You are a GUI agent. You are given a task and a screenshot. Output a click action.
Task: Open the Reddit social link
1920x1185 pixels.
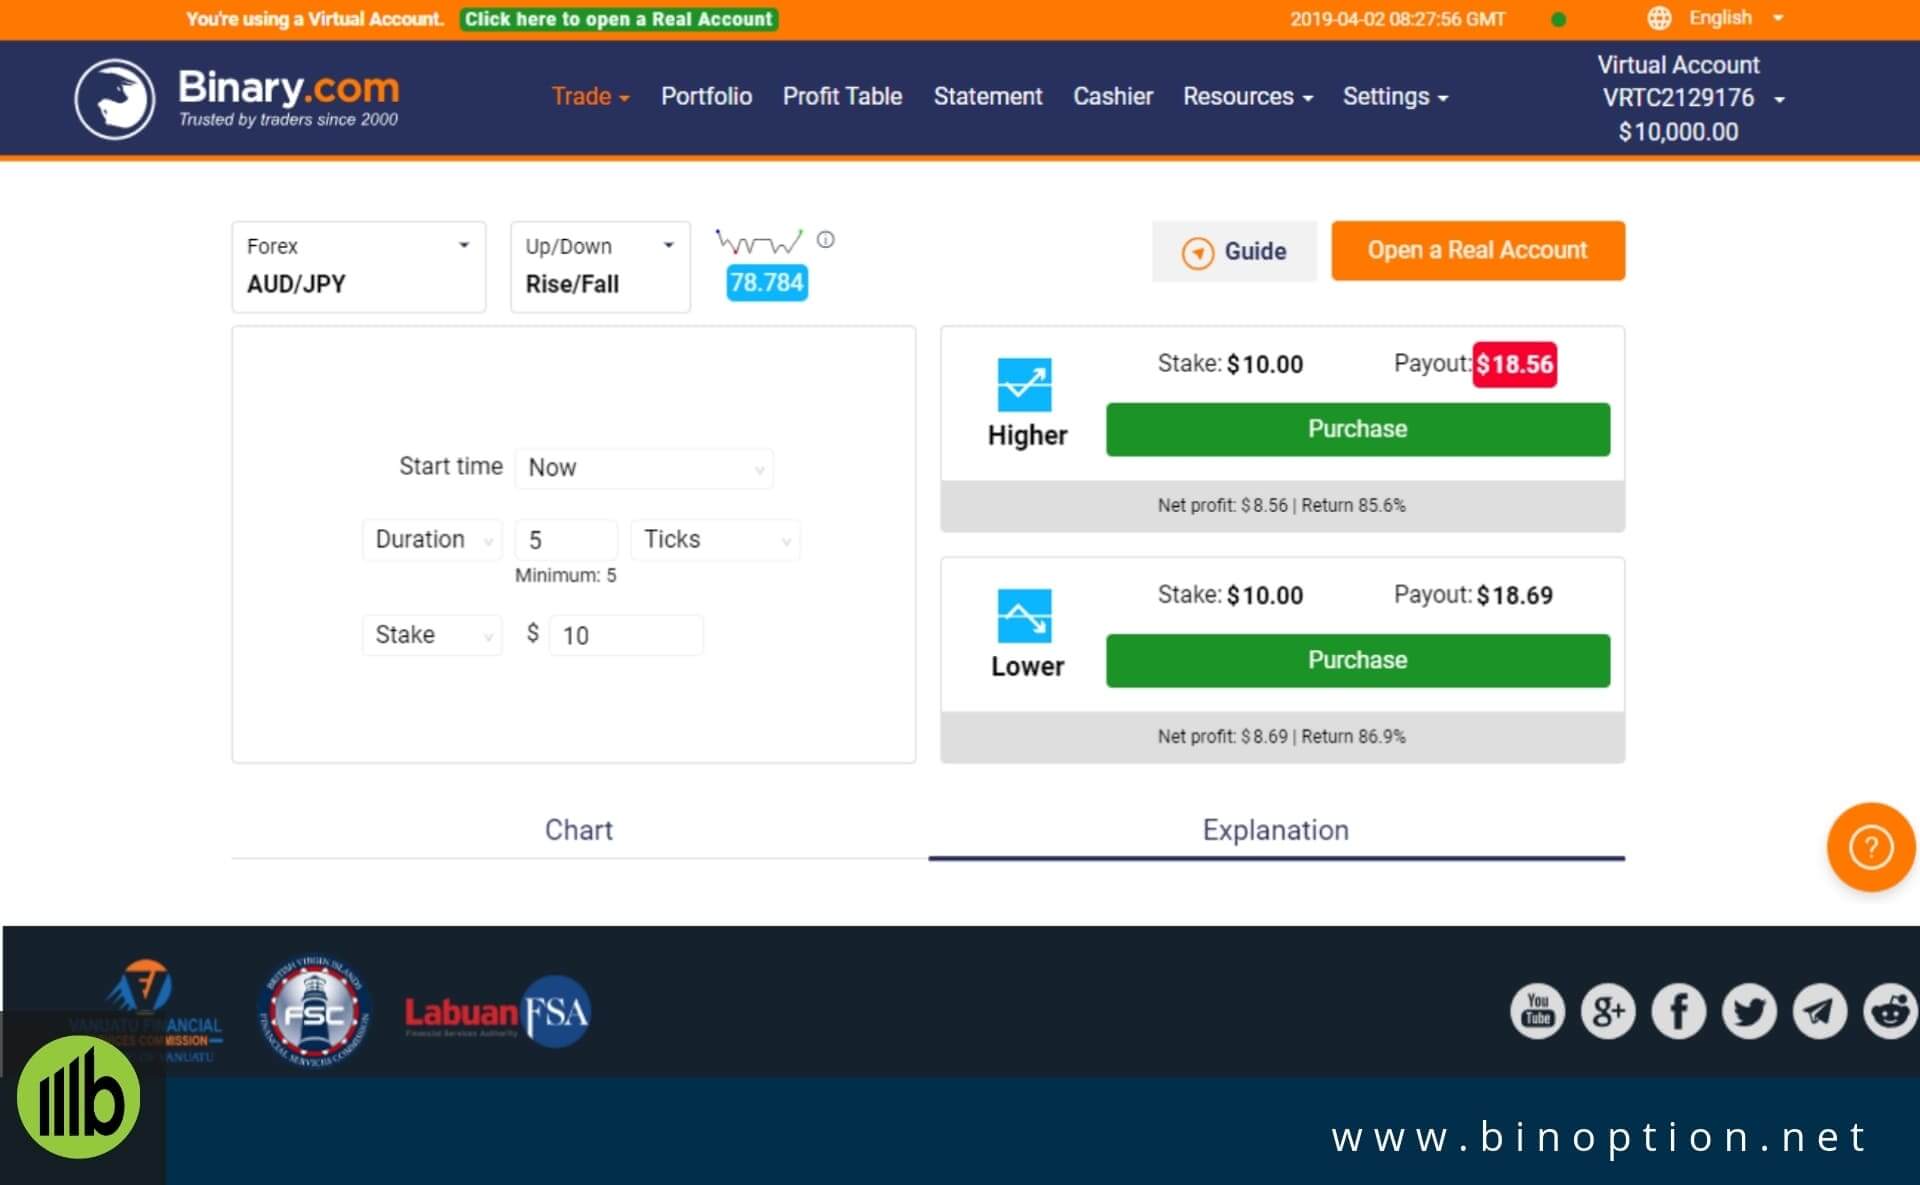pyautogui.click(x=1890, y=1011)
